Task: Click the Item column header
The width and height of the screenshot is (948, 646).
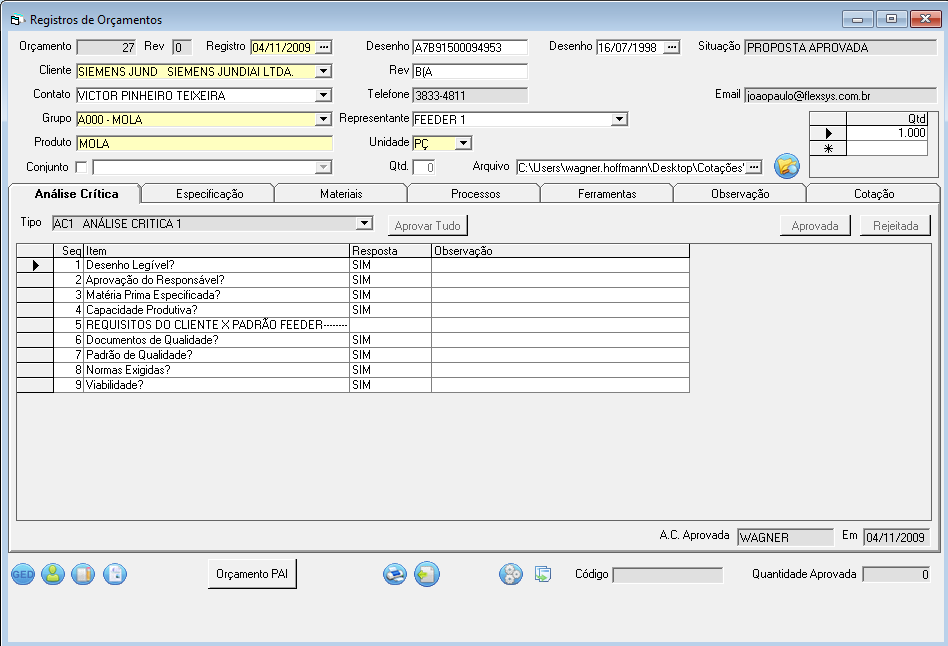Action: [x=216, y=250]
